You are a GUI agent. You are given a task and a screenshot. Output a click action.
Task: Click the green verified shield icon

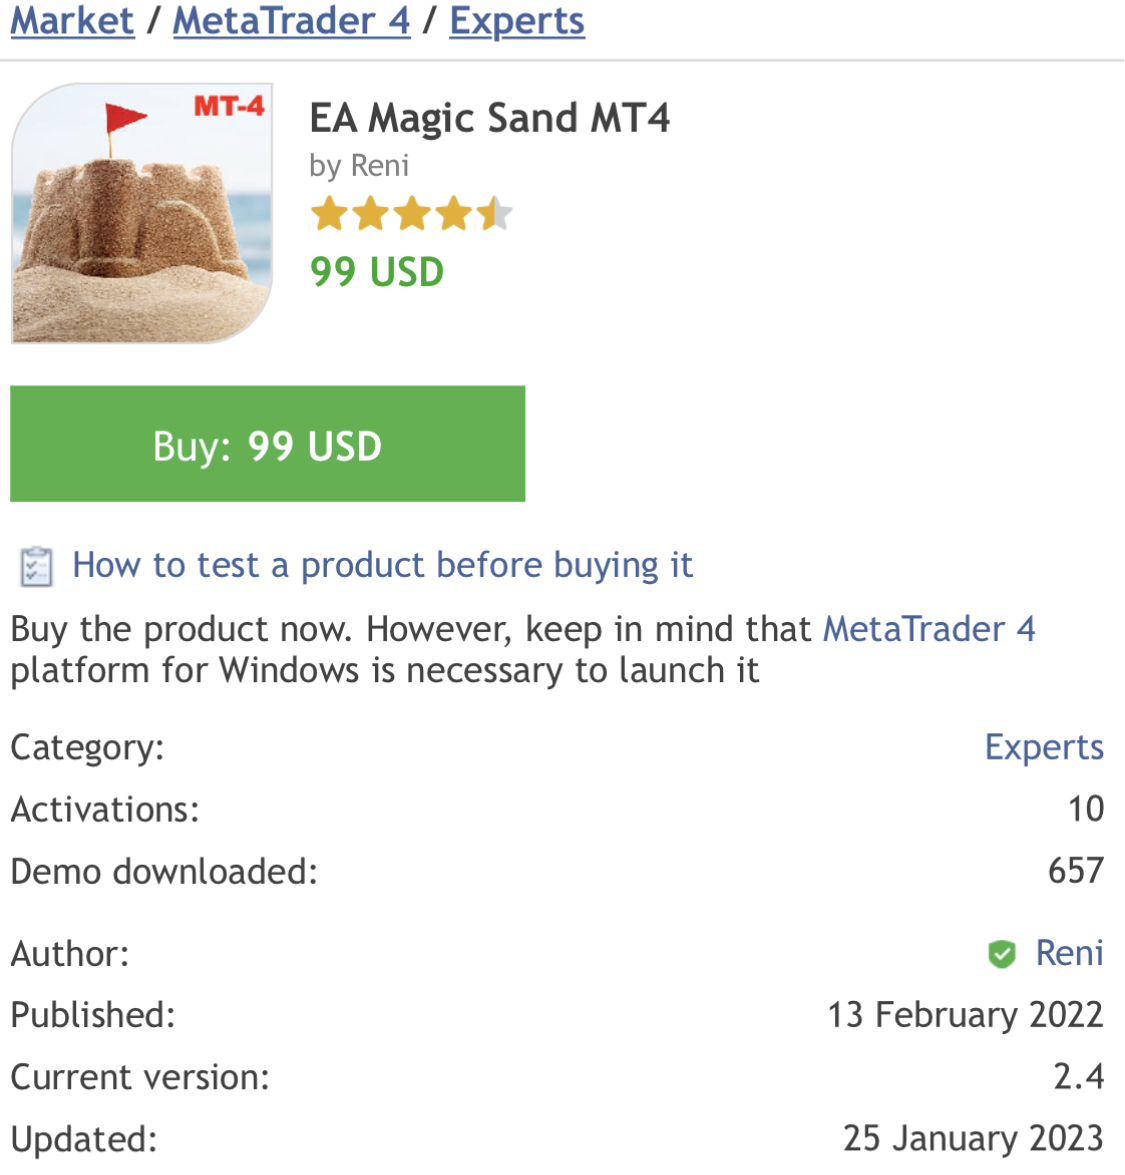1001,954
